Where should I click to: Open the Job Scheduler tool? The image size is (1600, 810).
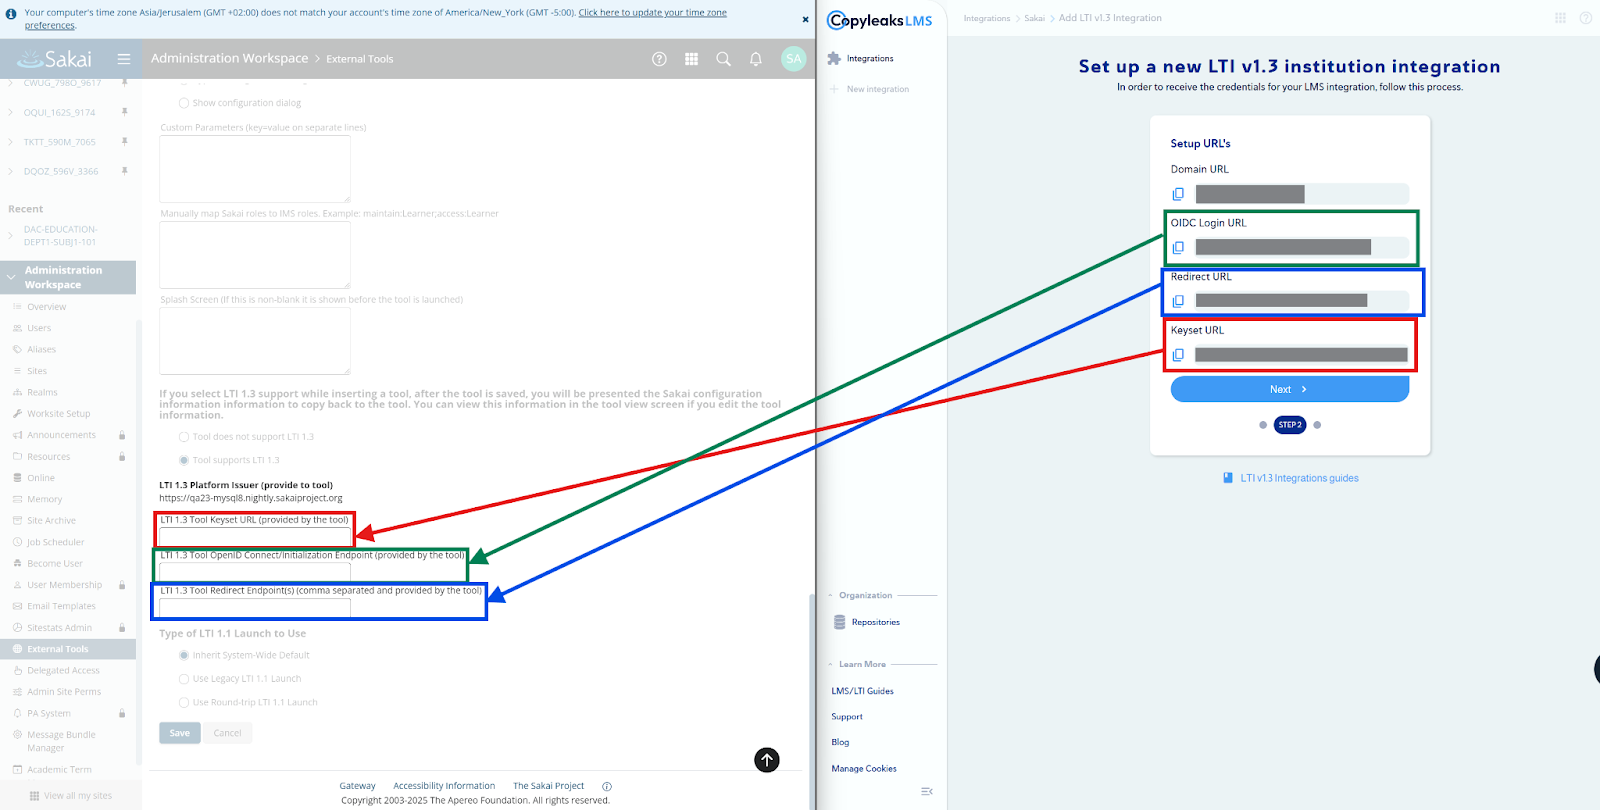pos(55,542)
